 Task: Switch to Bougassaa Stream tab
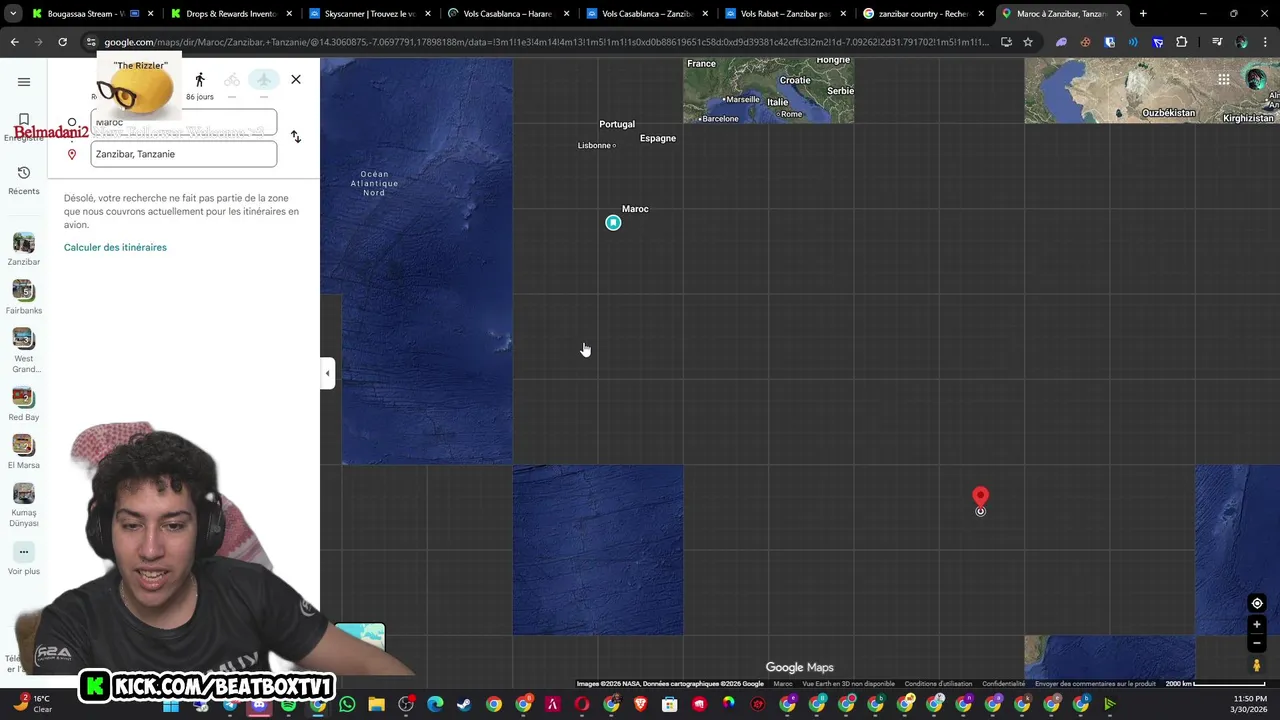click(x=93, y=14)
